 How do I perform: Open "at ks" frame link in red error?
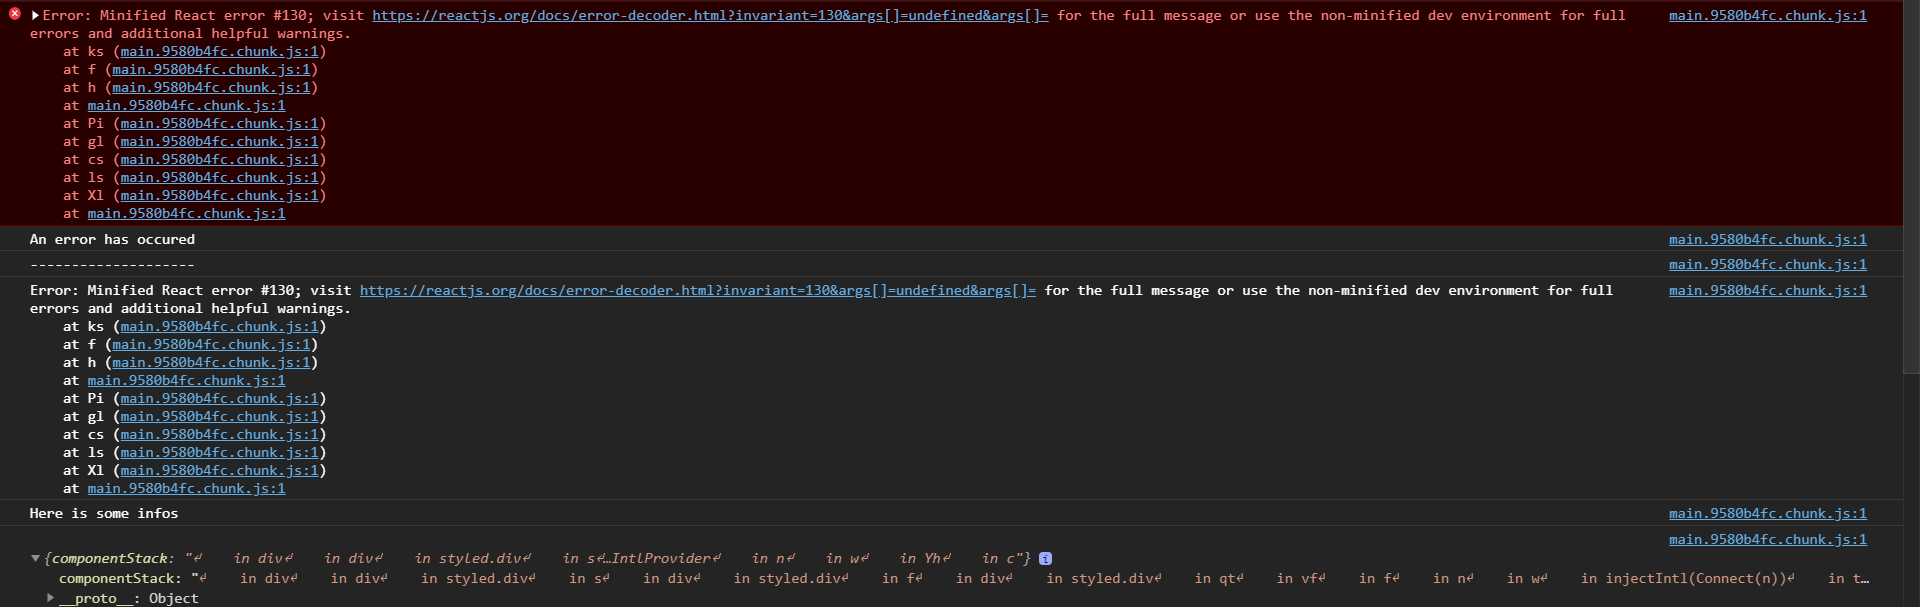[219, 51]
